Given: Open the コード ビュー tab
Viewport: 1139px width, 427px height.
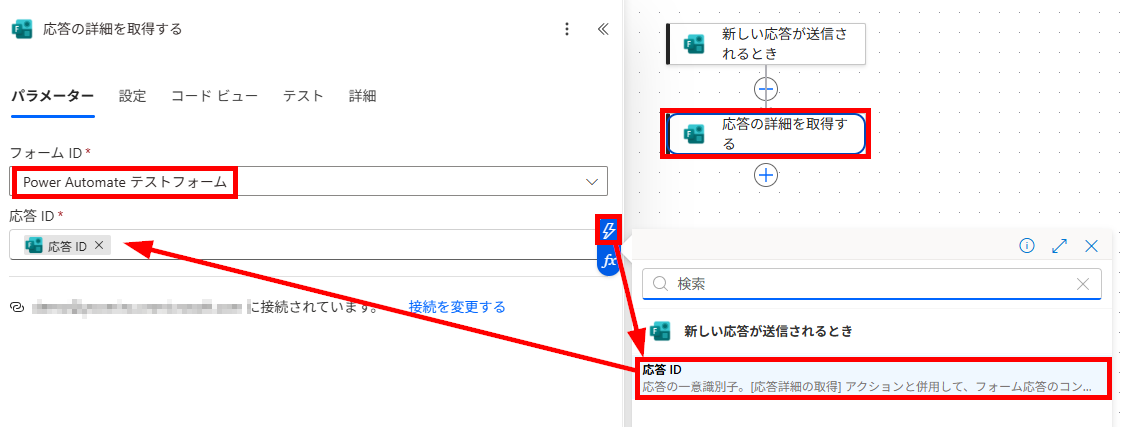Looking at the screenshot, I should point(214,96).
